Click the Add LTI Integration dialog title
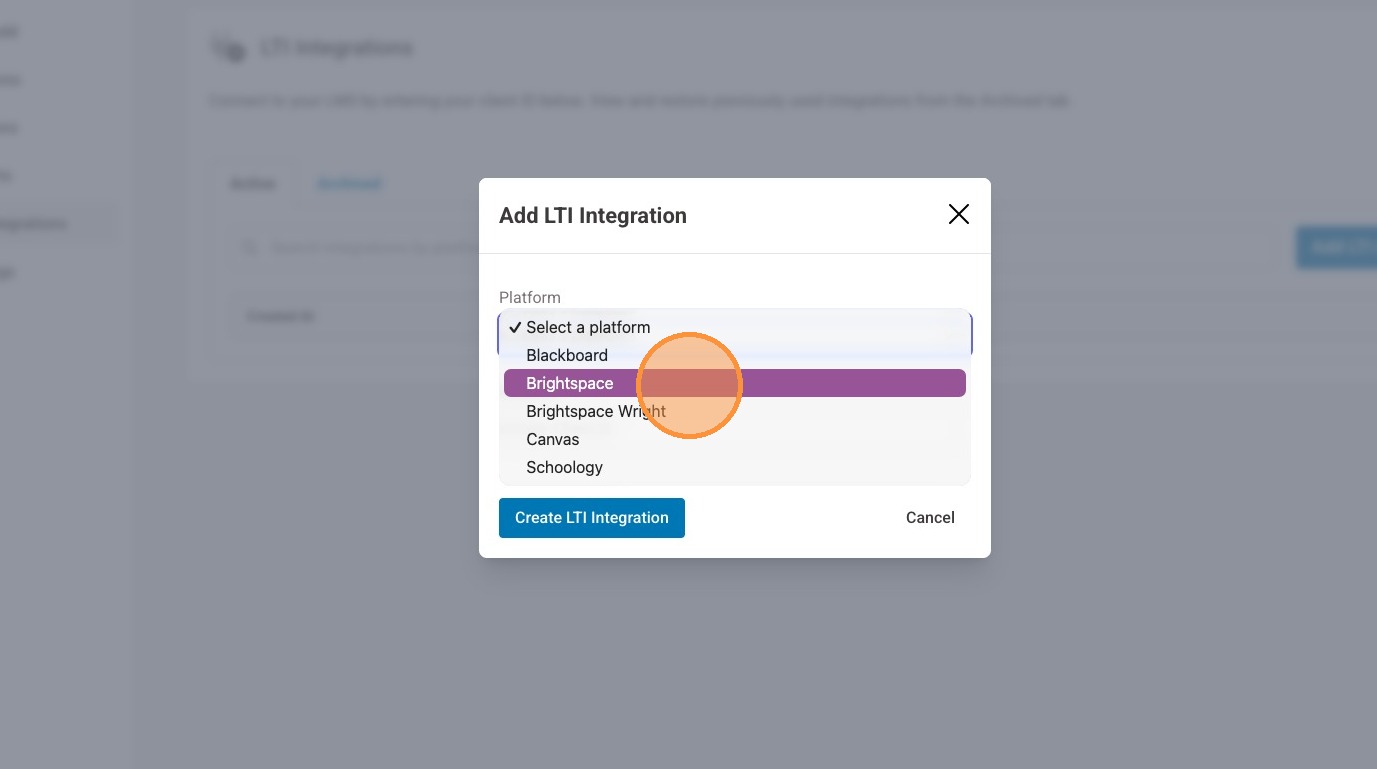 coord(592,215)
